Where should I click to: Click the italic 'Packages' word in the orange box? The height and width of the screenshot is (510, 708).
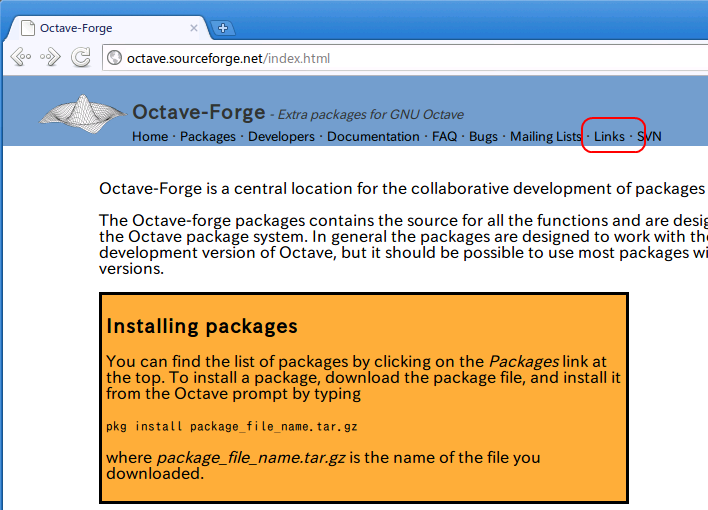524,362
